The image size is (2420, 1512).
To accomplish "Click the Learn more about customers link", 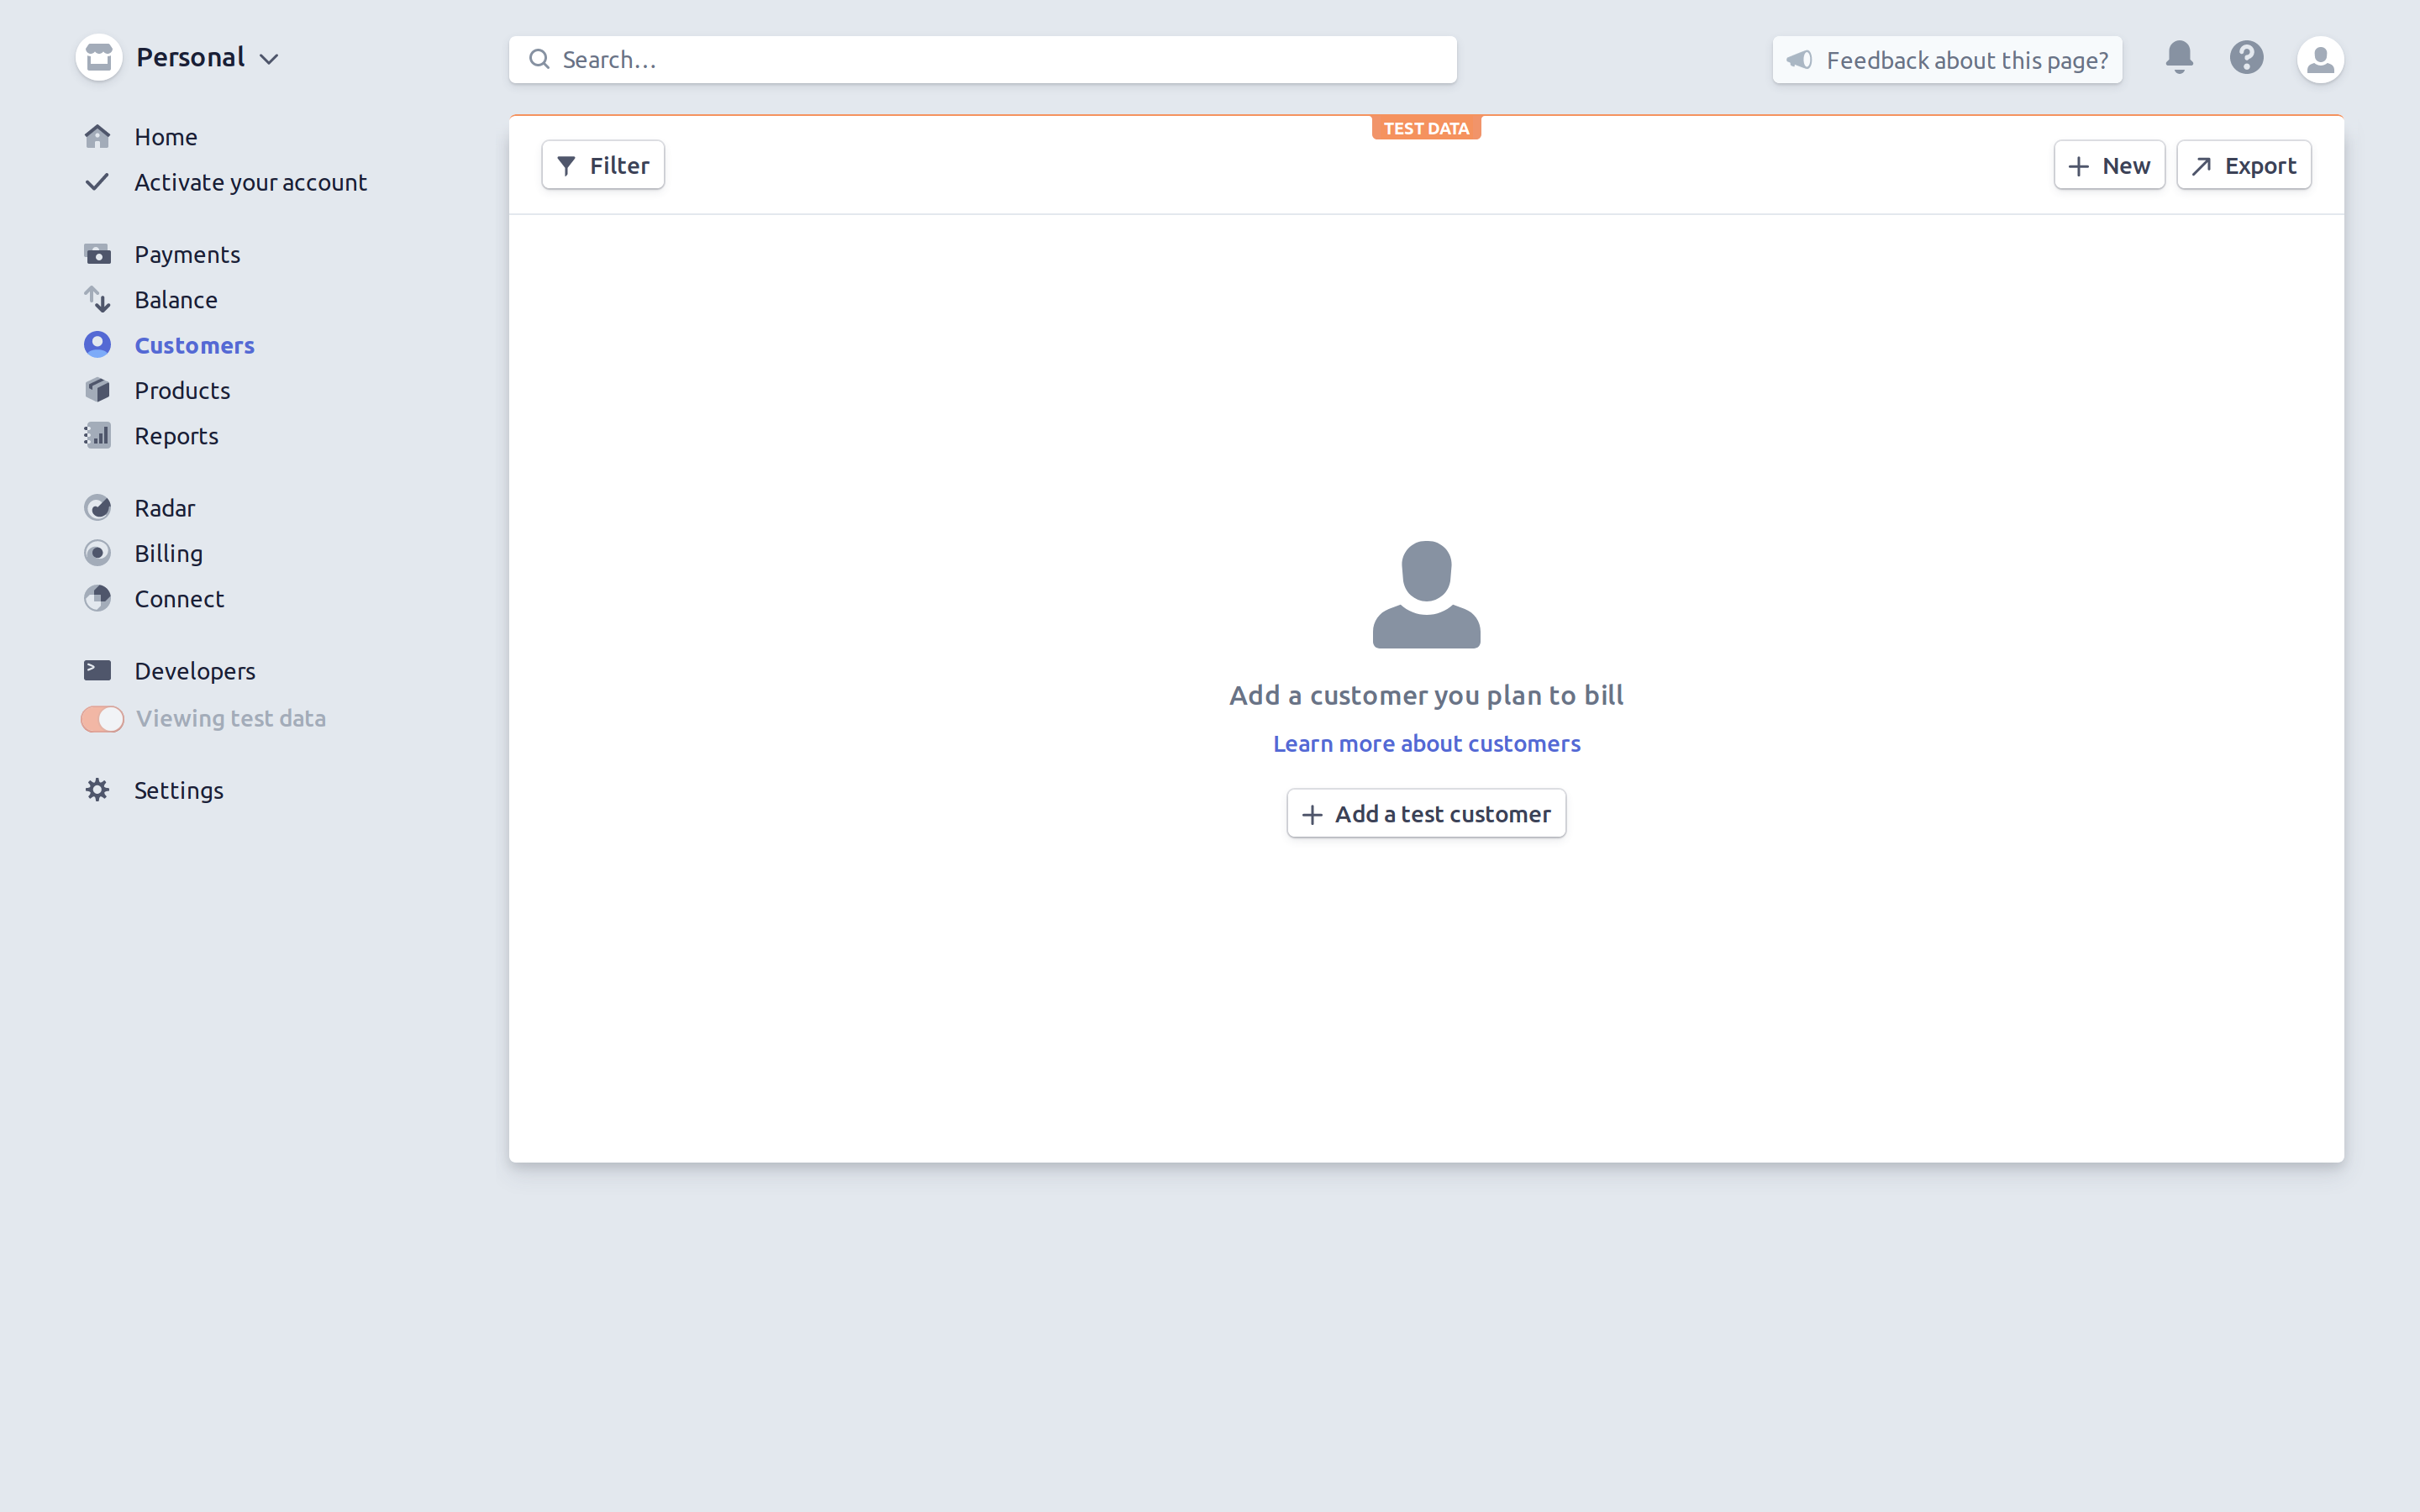I will [1425, 742].
